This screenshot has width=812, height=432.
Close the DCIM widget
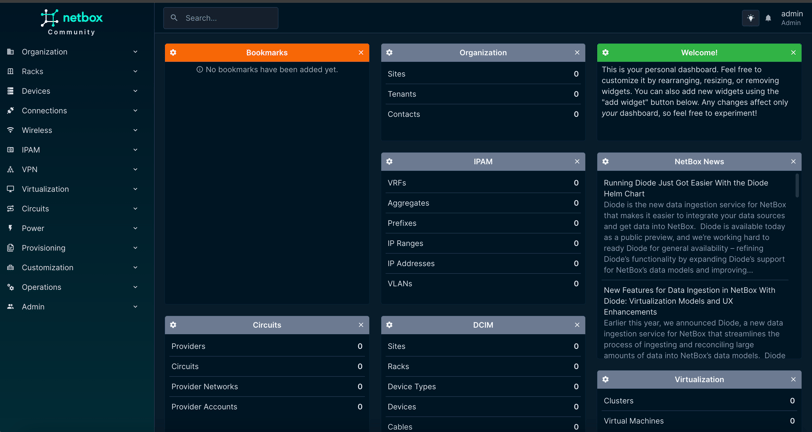[577, 325]
